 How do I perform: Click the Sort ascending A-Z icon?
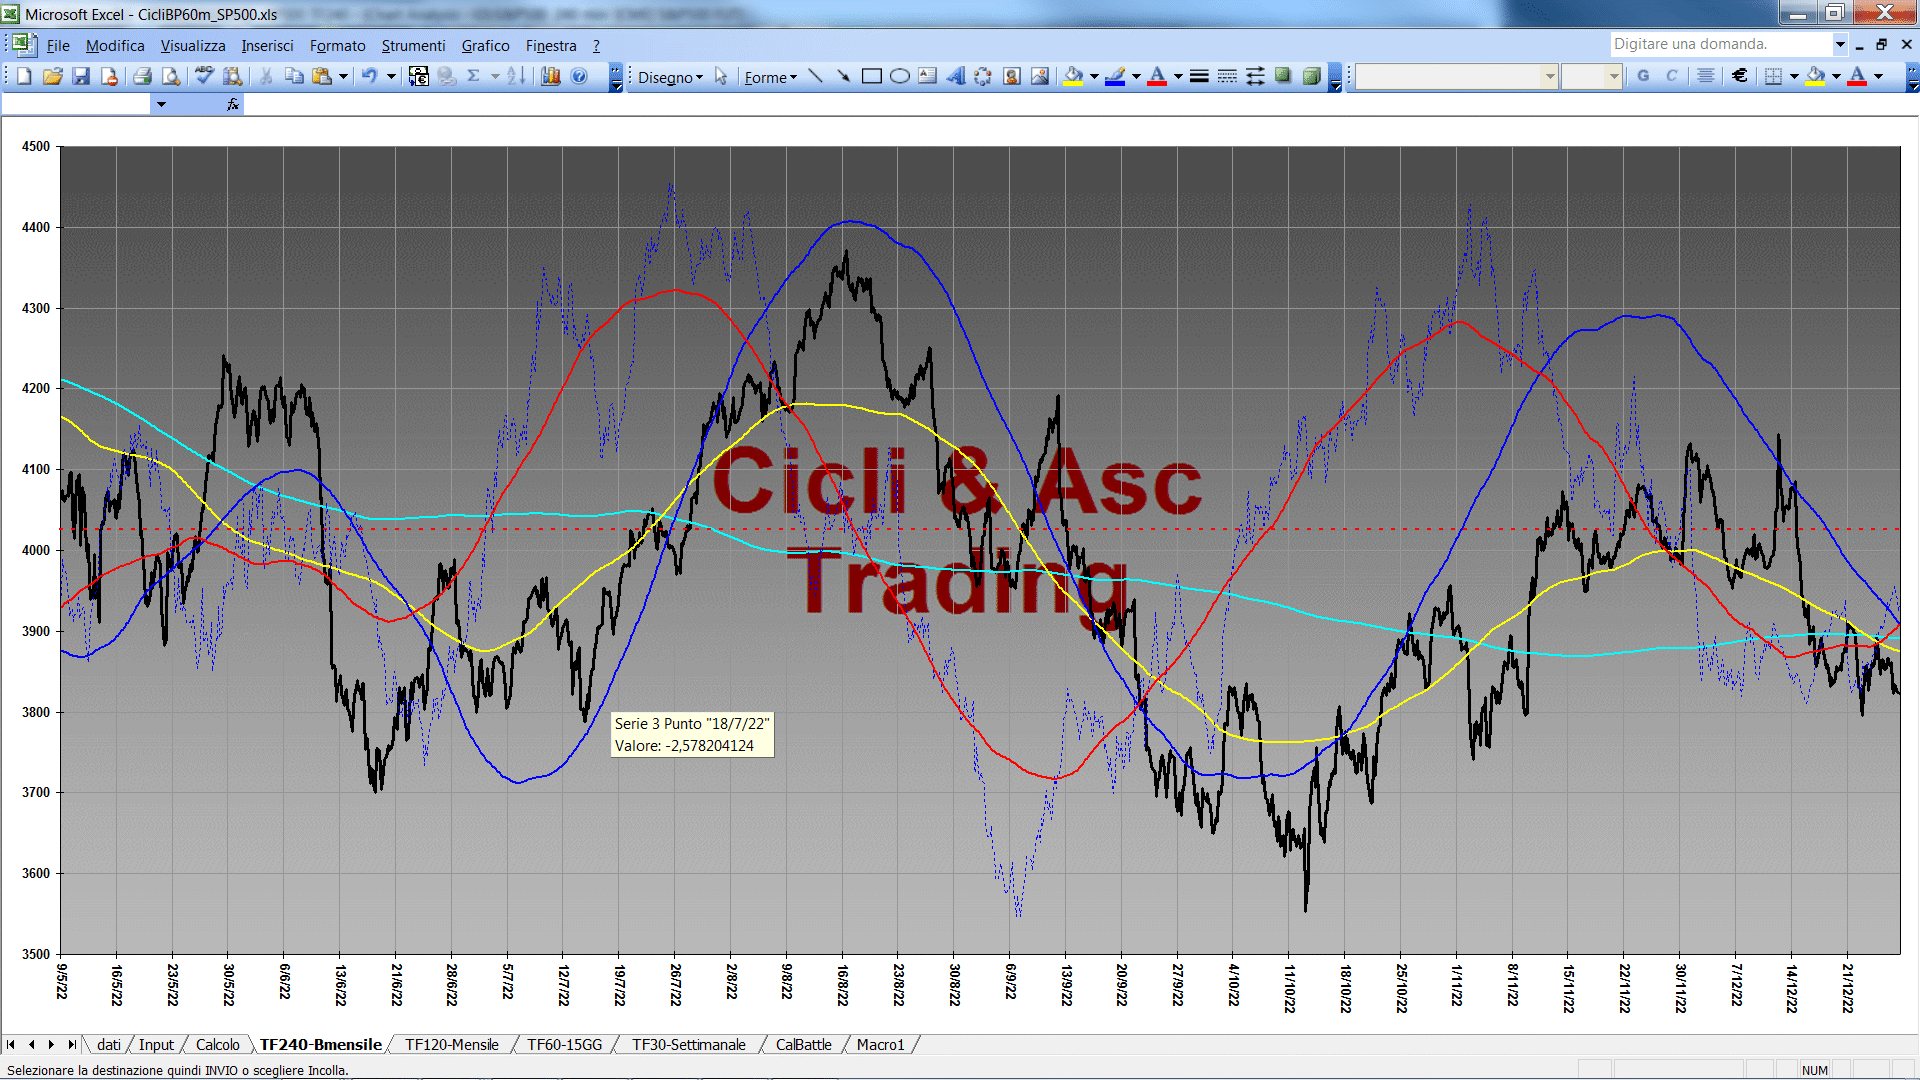516,76
